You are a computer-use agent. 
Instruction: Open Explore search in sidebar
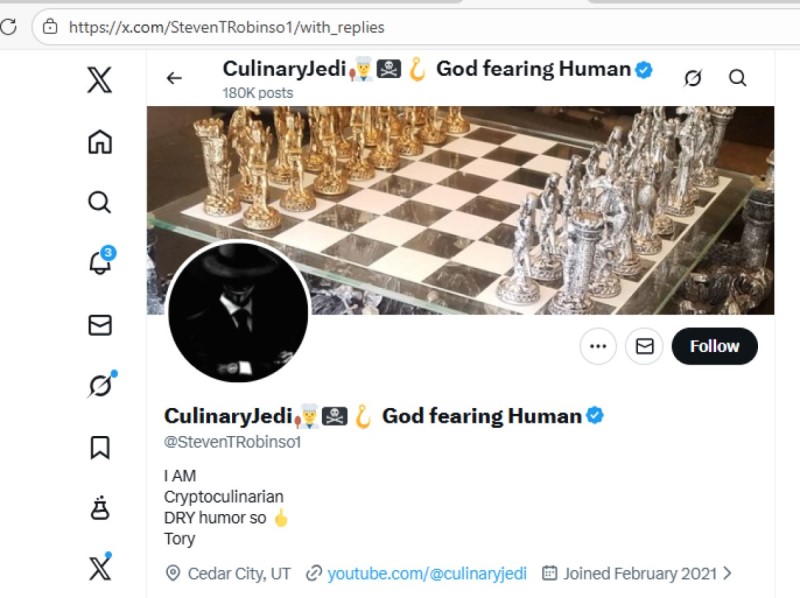[x=99, y=203]
